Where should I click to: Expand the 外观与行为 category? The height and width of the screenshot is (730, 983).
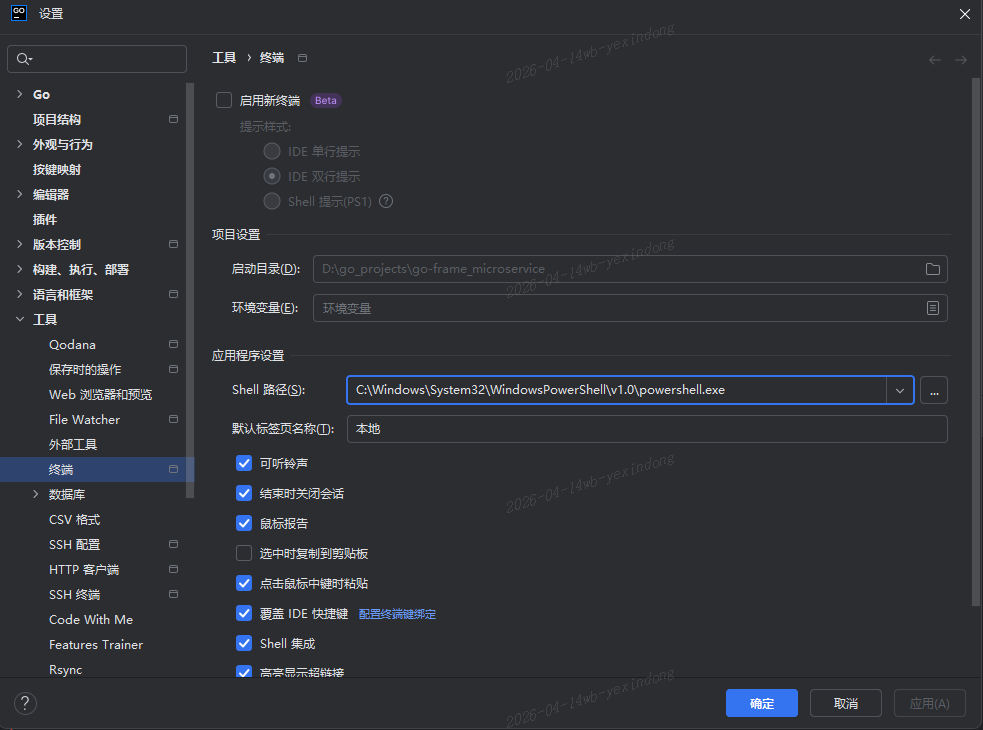point(19,144)
